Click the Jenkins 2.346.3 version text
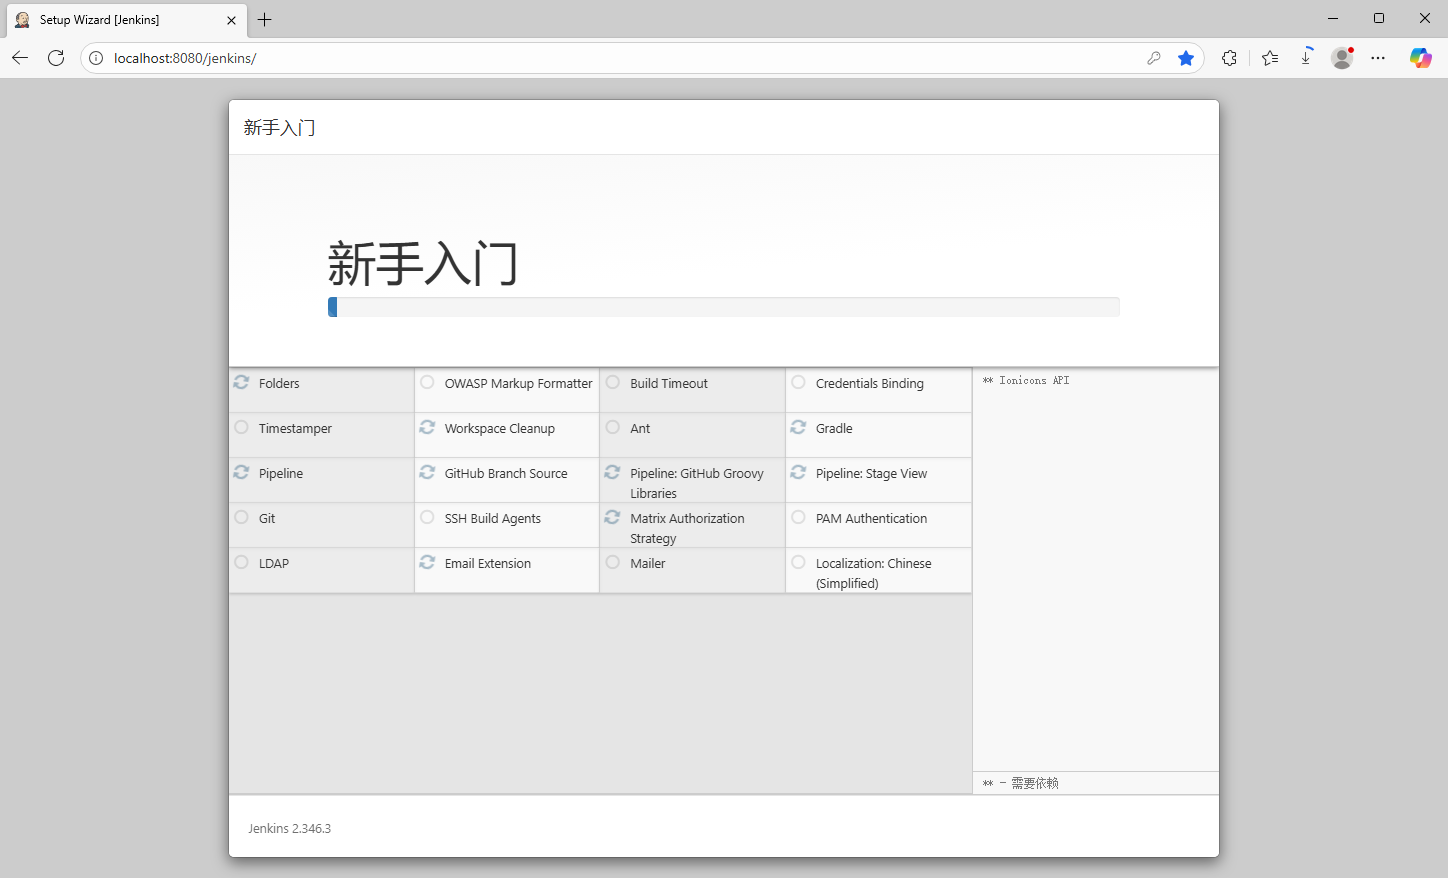Viewport: 1448px width, 878px height. click(x=290, y=828)
